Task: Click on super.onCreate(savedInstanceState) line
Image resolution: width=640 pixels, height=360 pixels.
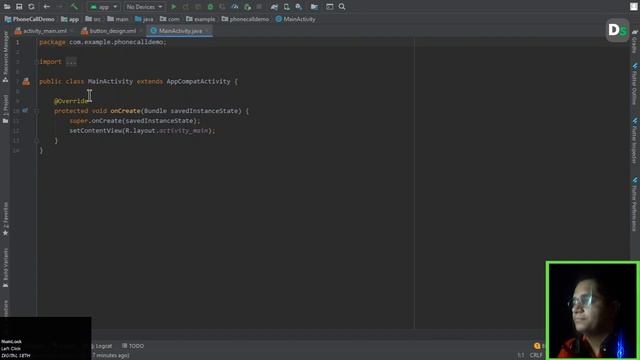Action: pos(135,121)
